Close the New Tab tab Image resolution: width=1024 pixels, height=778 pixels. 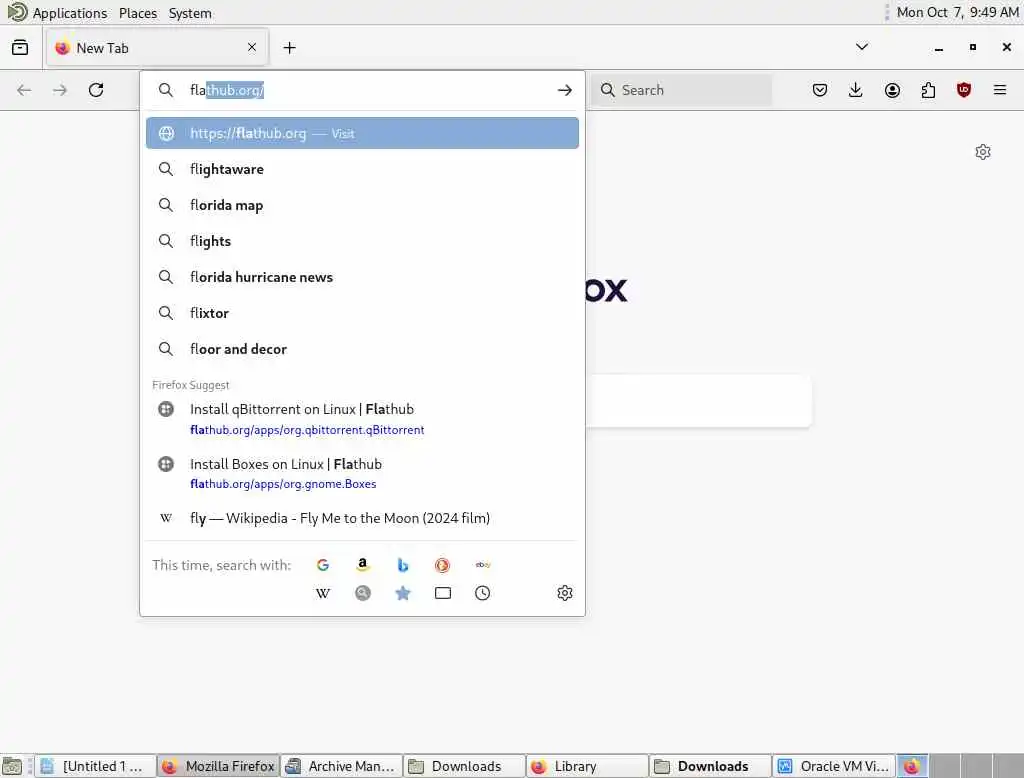252,47
